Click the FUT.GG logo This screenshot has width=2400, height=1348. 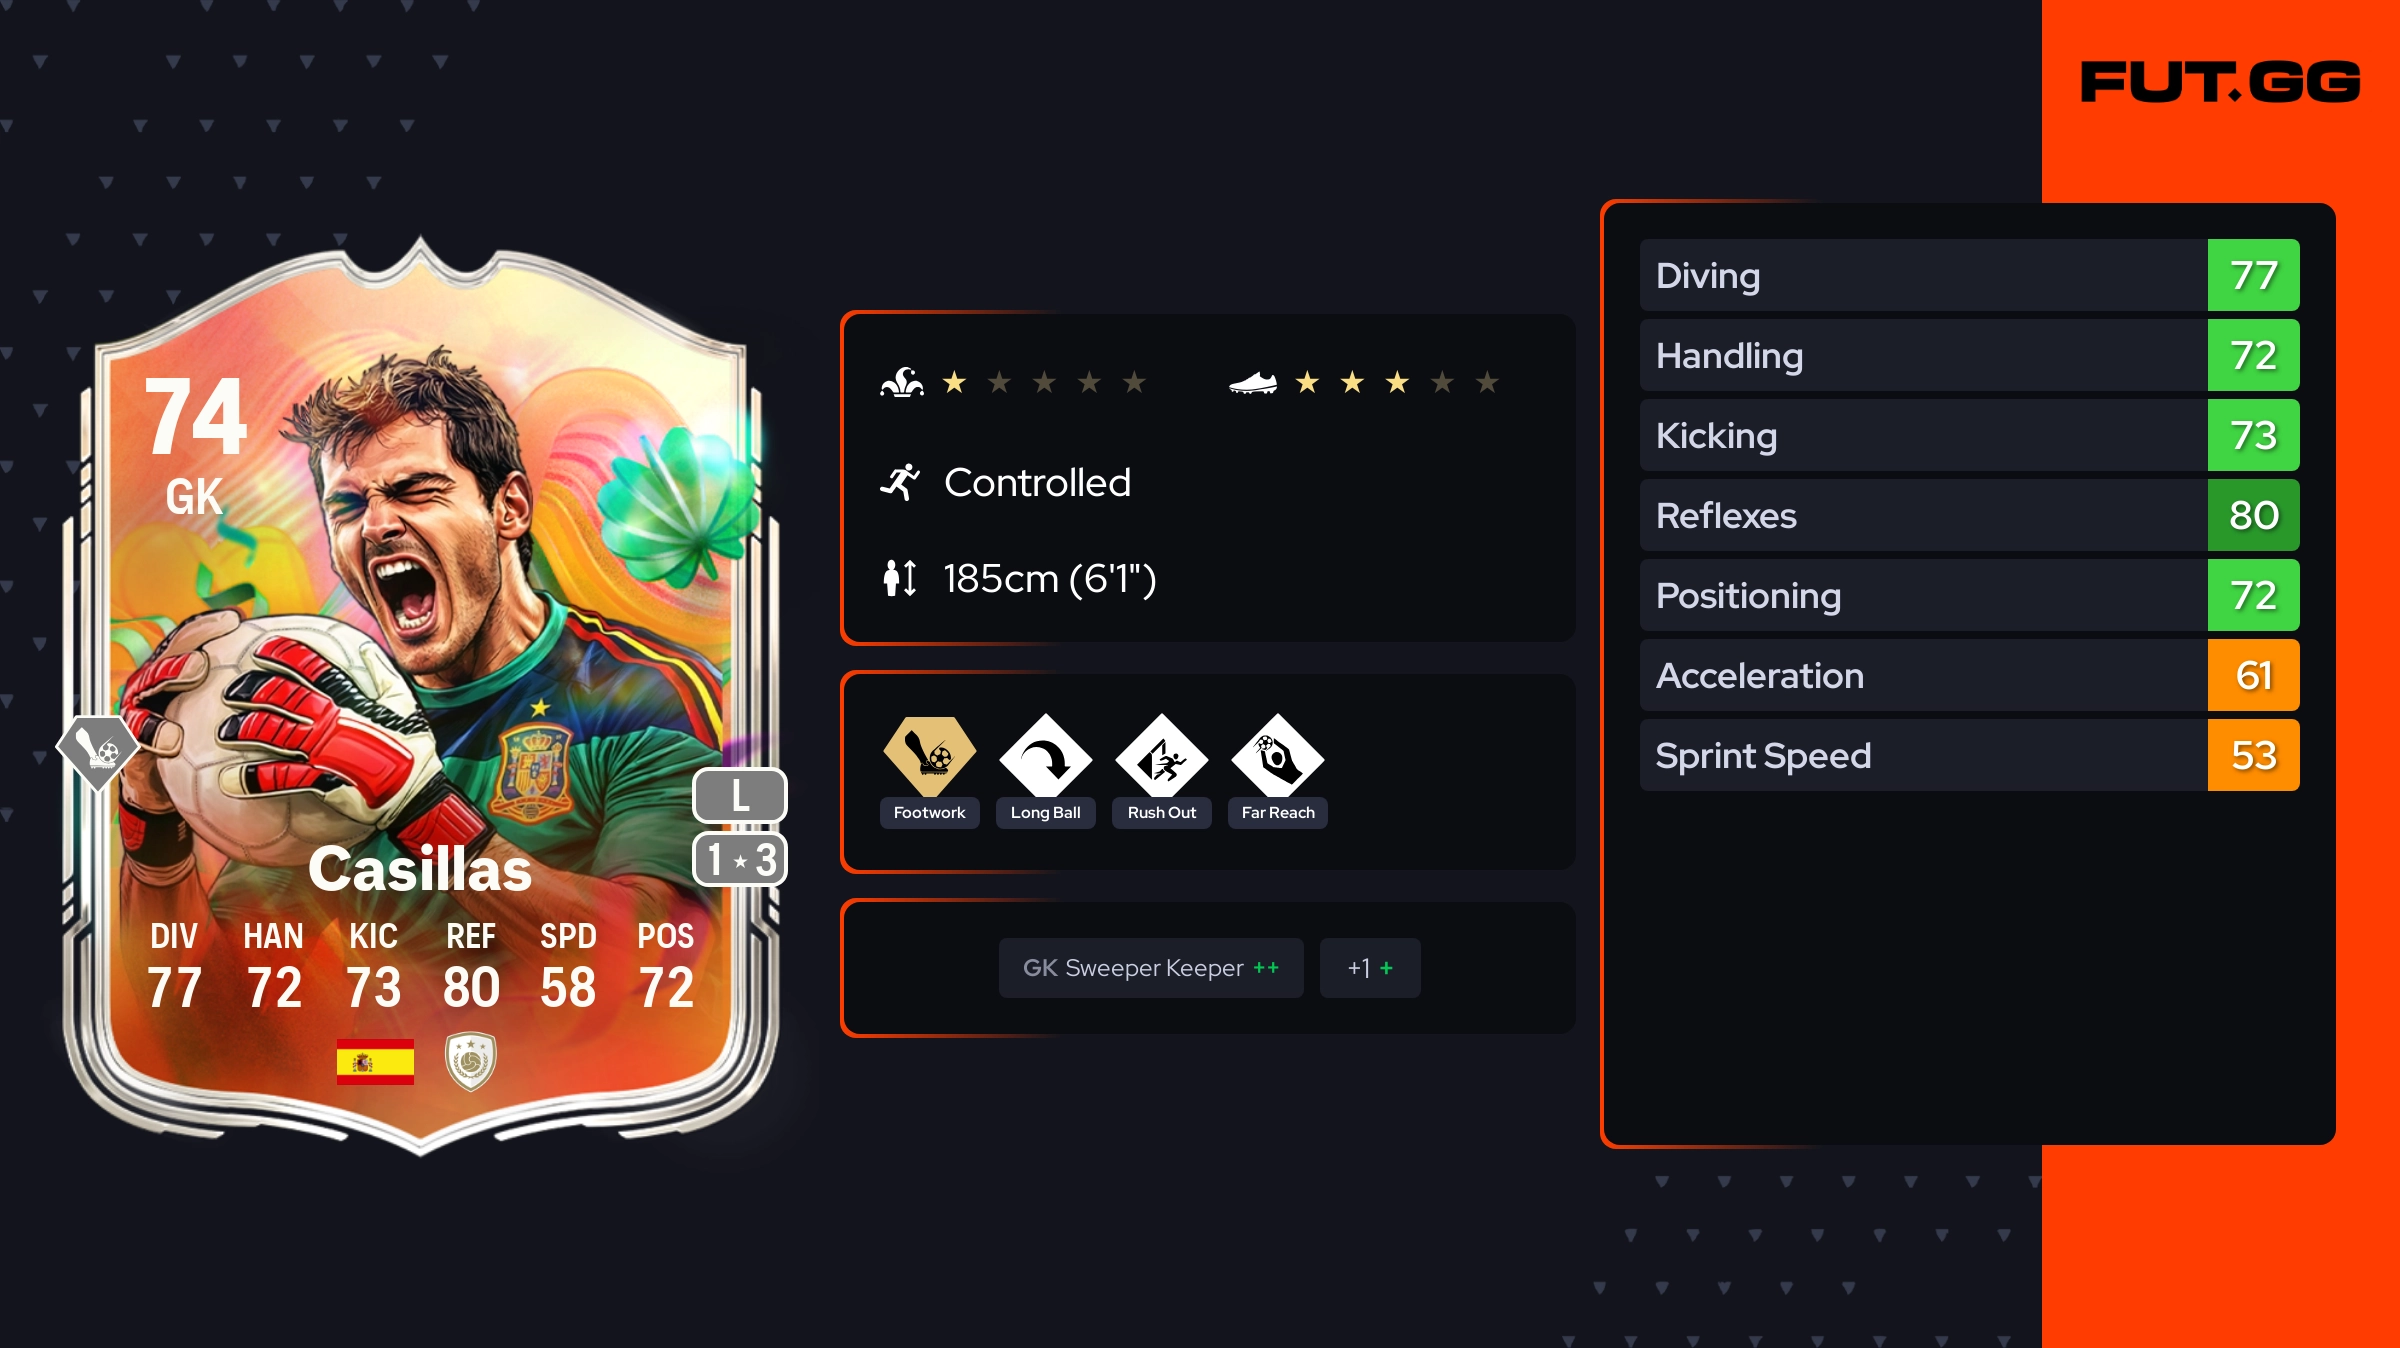click(2220, 82)
